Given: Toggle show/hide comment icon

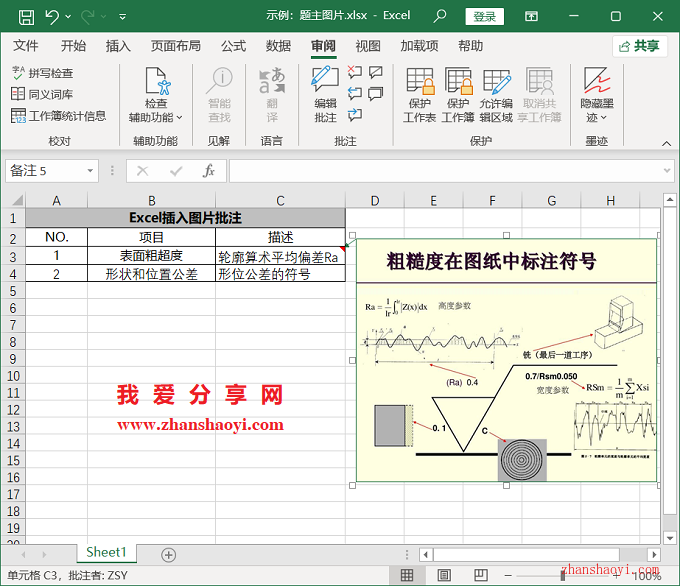Looking at the screenshot, I should (376, 72).
